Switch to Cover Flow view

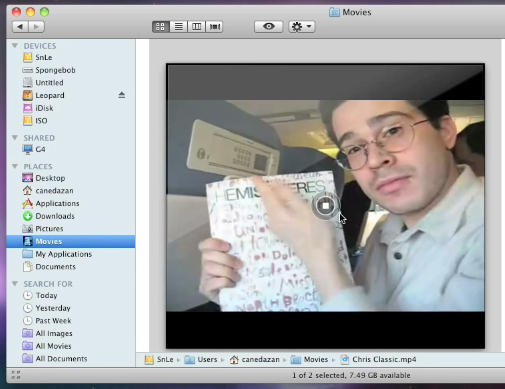click(x=215, y=26)
